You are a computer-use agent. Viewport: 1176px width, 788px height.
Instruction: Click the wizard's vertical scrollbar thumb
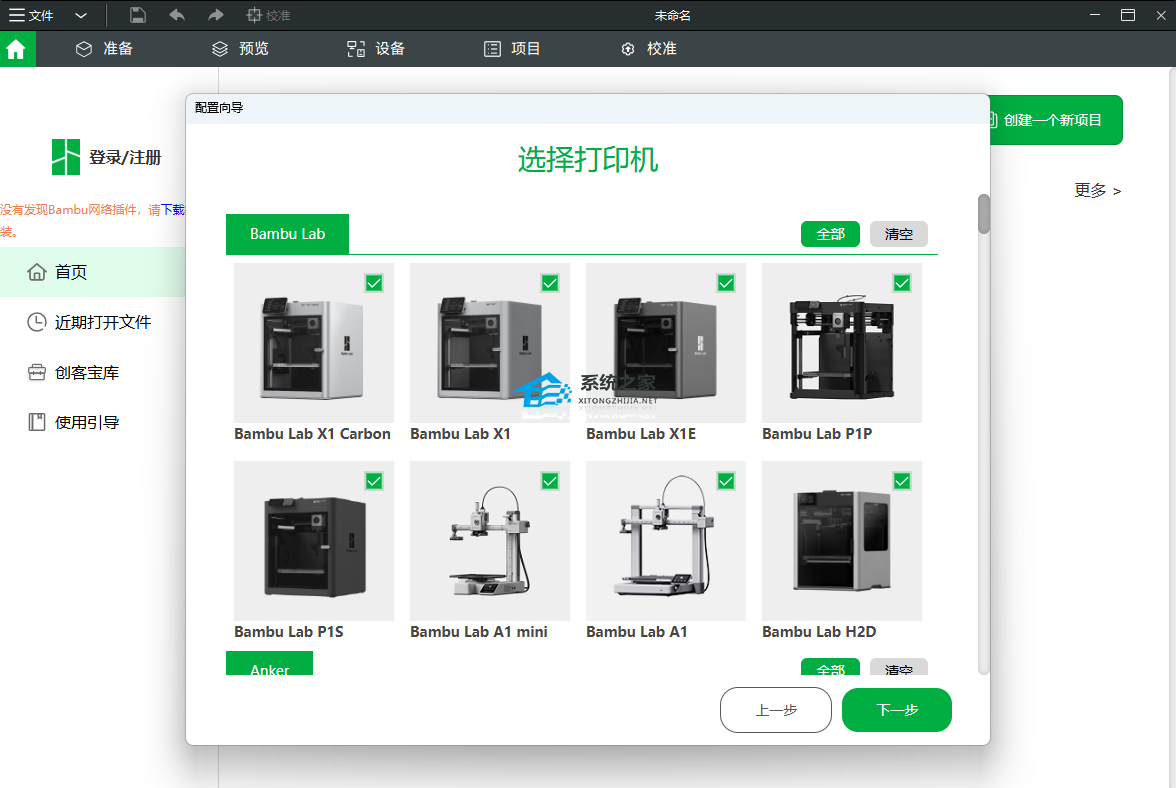[x=984, y=214]
